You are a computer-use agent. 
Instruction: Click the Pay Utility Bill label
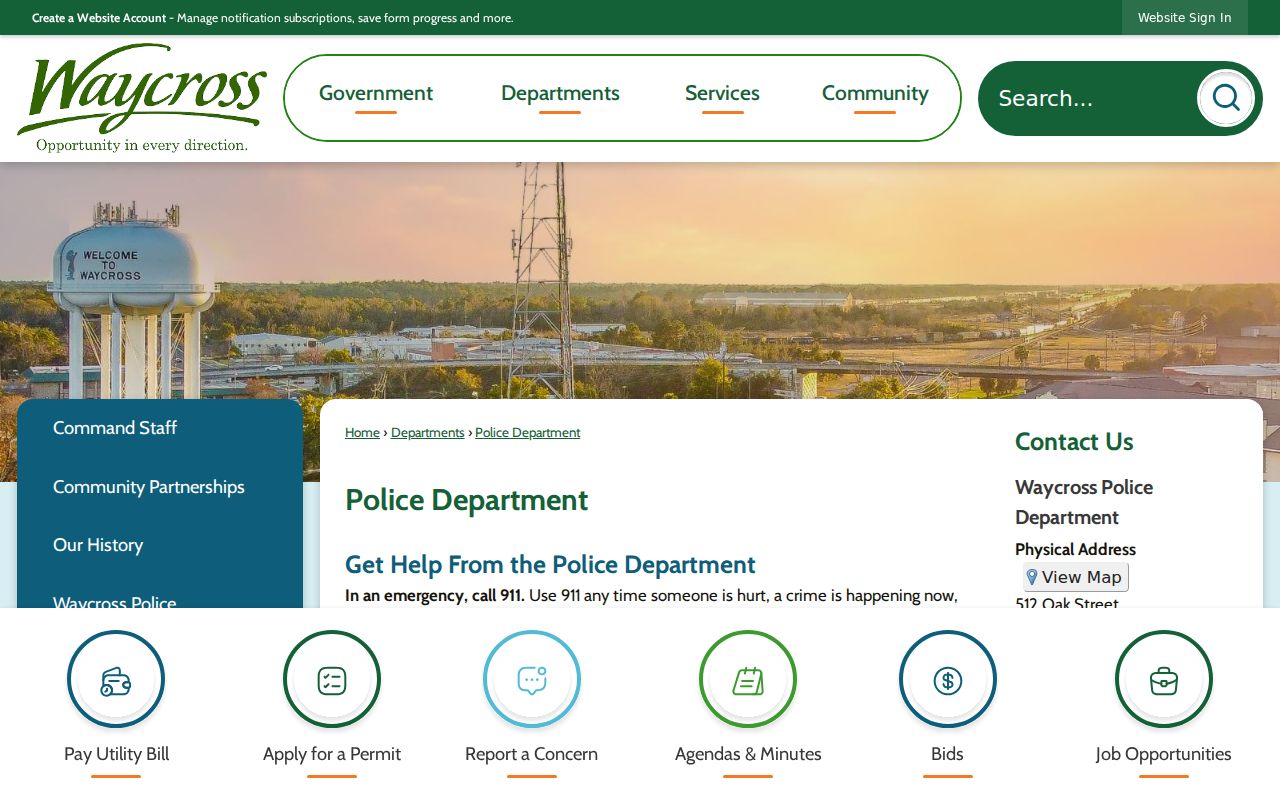[x=116, y=754]
